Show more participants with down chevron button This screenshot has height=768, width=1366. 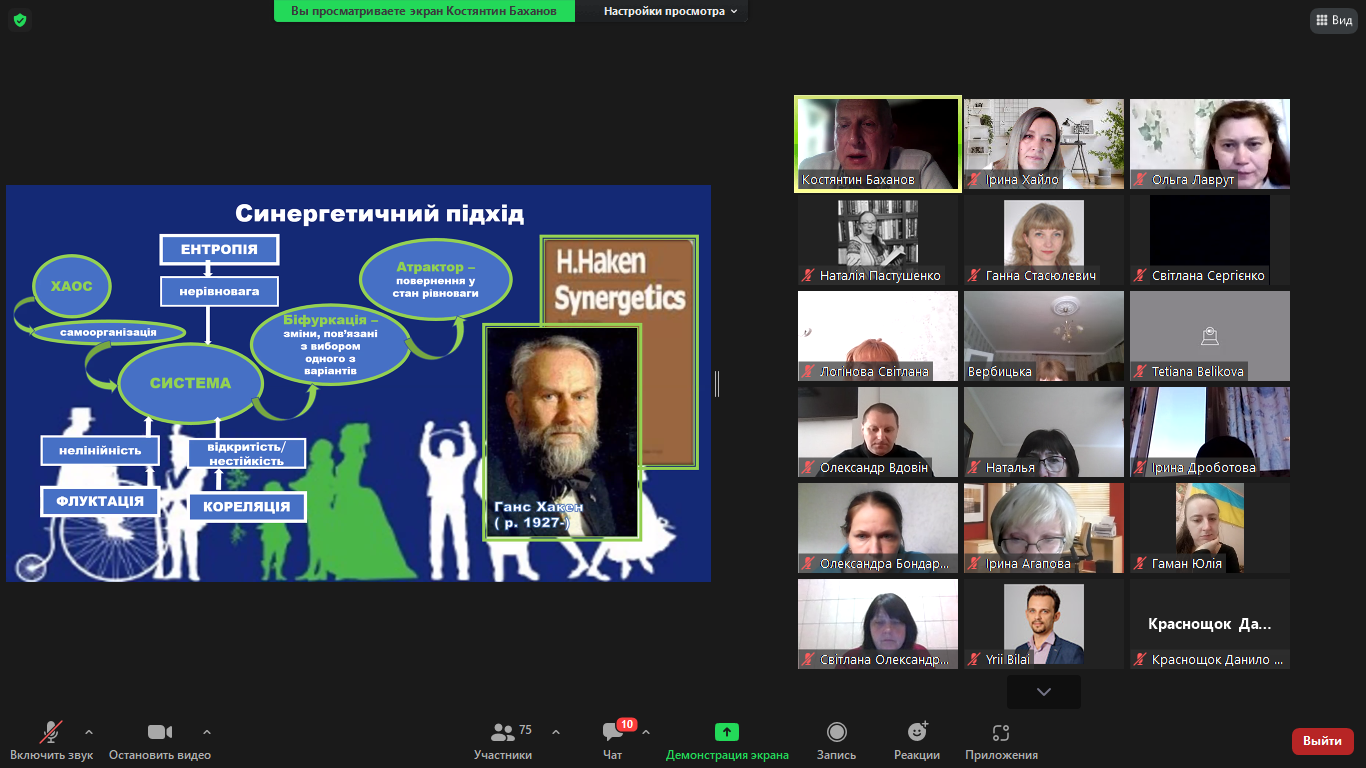[x=1043, y=692]
